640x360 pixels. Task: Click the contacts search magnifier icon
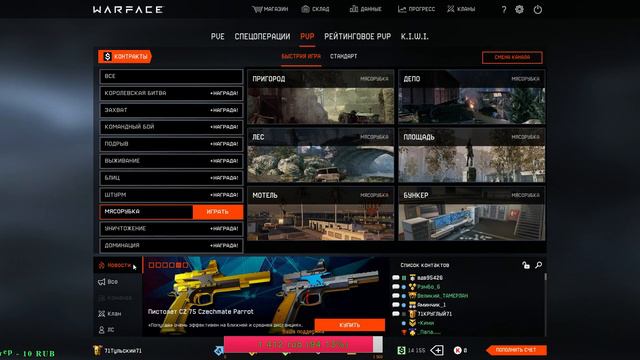pyautogui.click(x=539, y=265)
